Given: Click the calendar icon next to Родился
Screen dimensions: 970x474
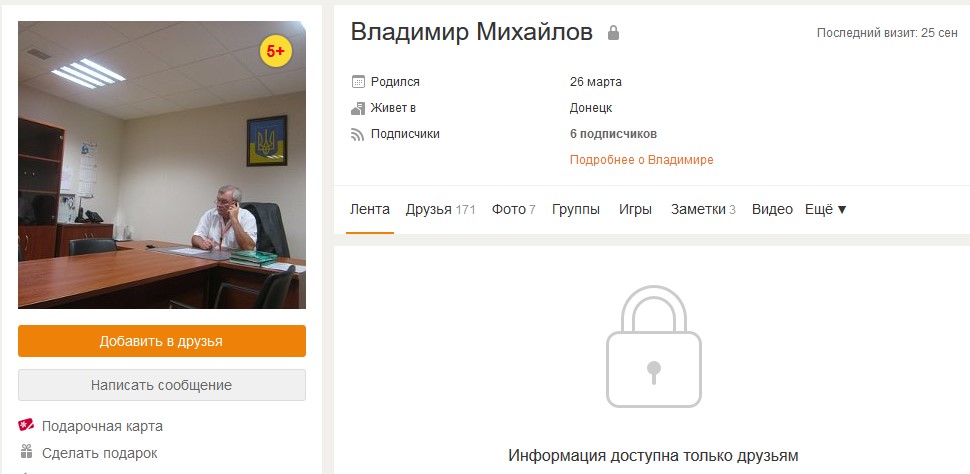Looking at the screenshot, I should pyautogui.click(x=358, y=82).
